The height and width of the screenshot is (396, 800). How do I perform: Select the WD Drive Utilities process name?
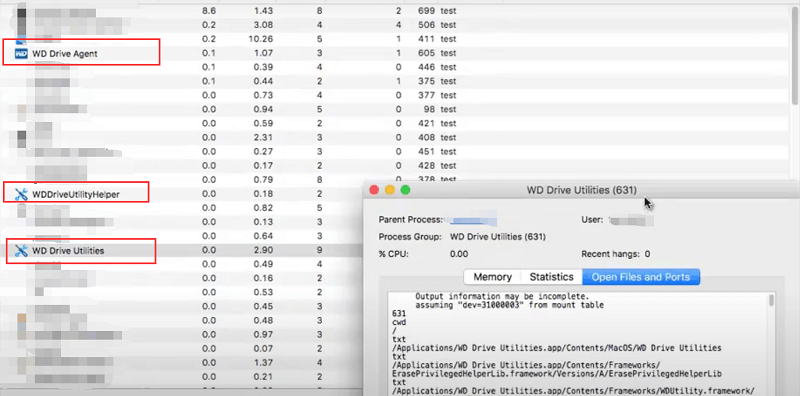68,251
